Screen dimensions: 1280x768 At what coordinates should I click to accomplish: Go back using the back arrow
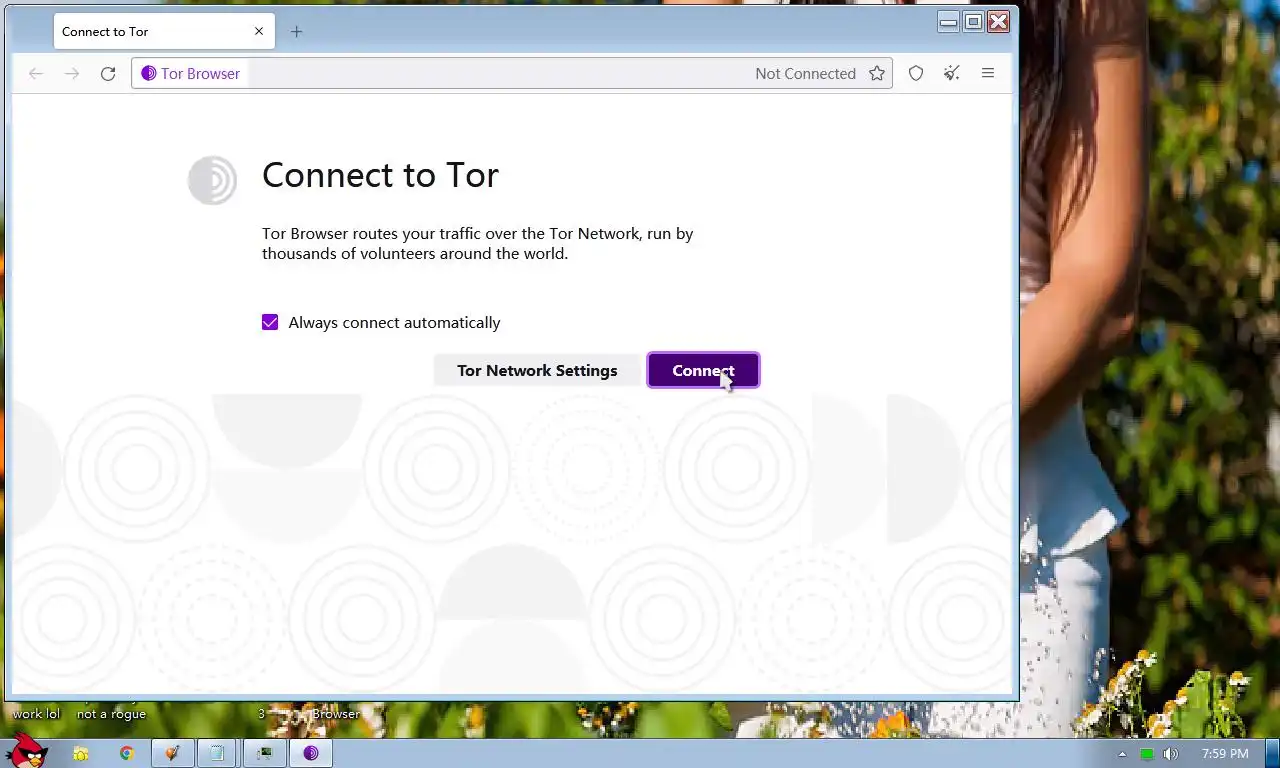tap(36, 73)
